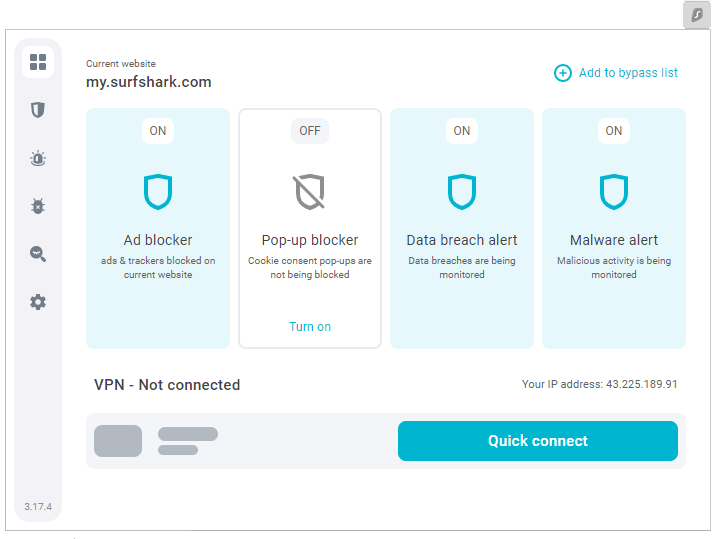Click the crossed-out Pop-up blocker shield icon

310,192
